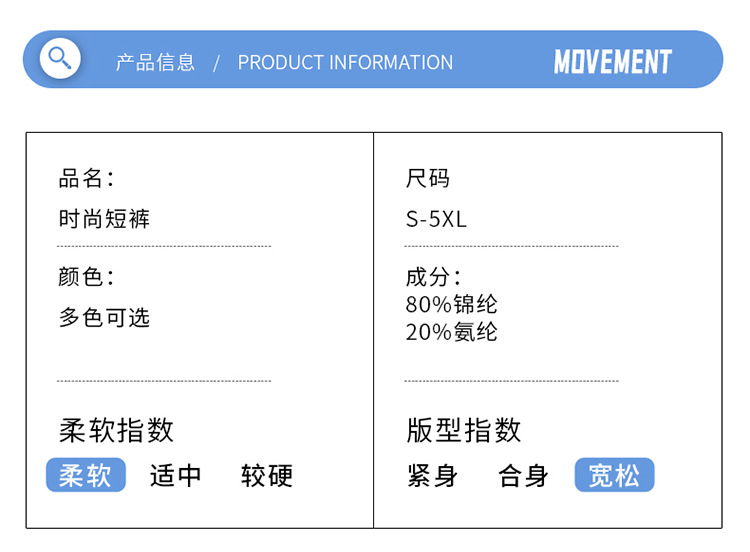Choose the 紧身 fit option
750x552 pixels.
433,475
